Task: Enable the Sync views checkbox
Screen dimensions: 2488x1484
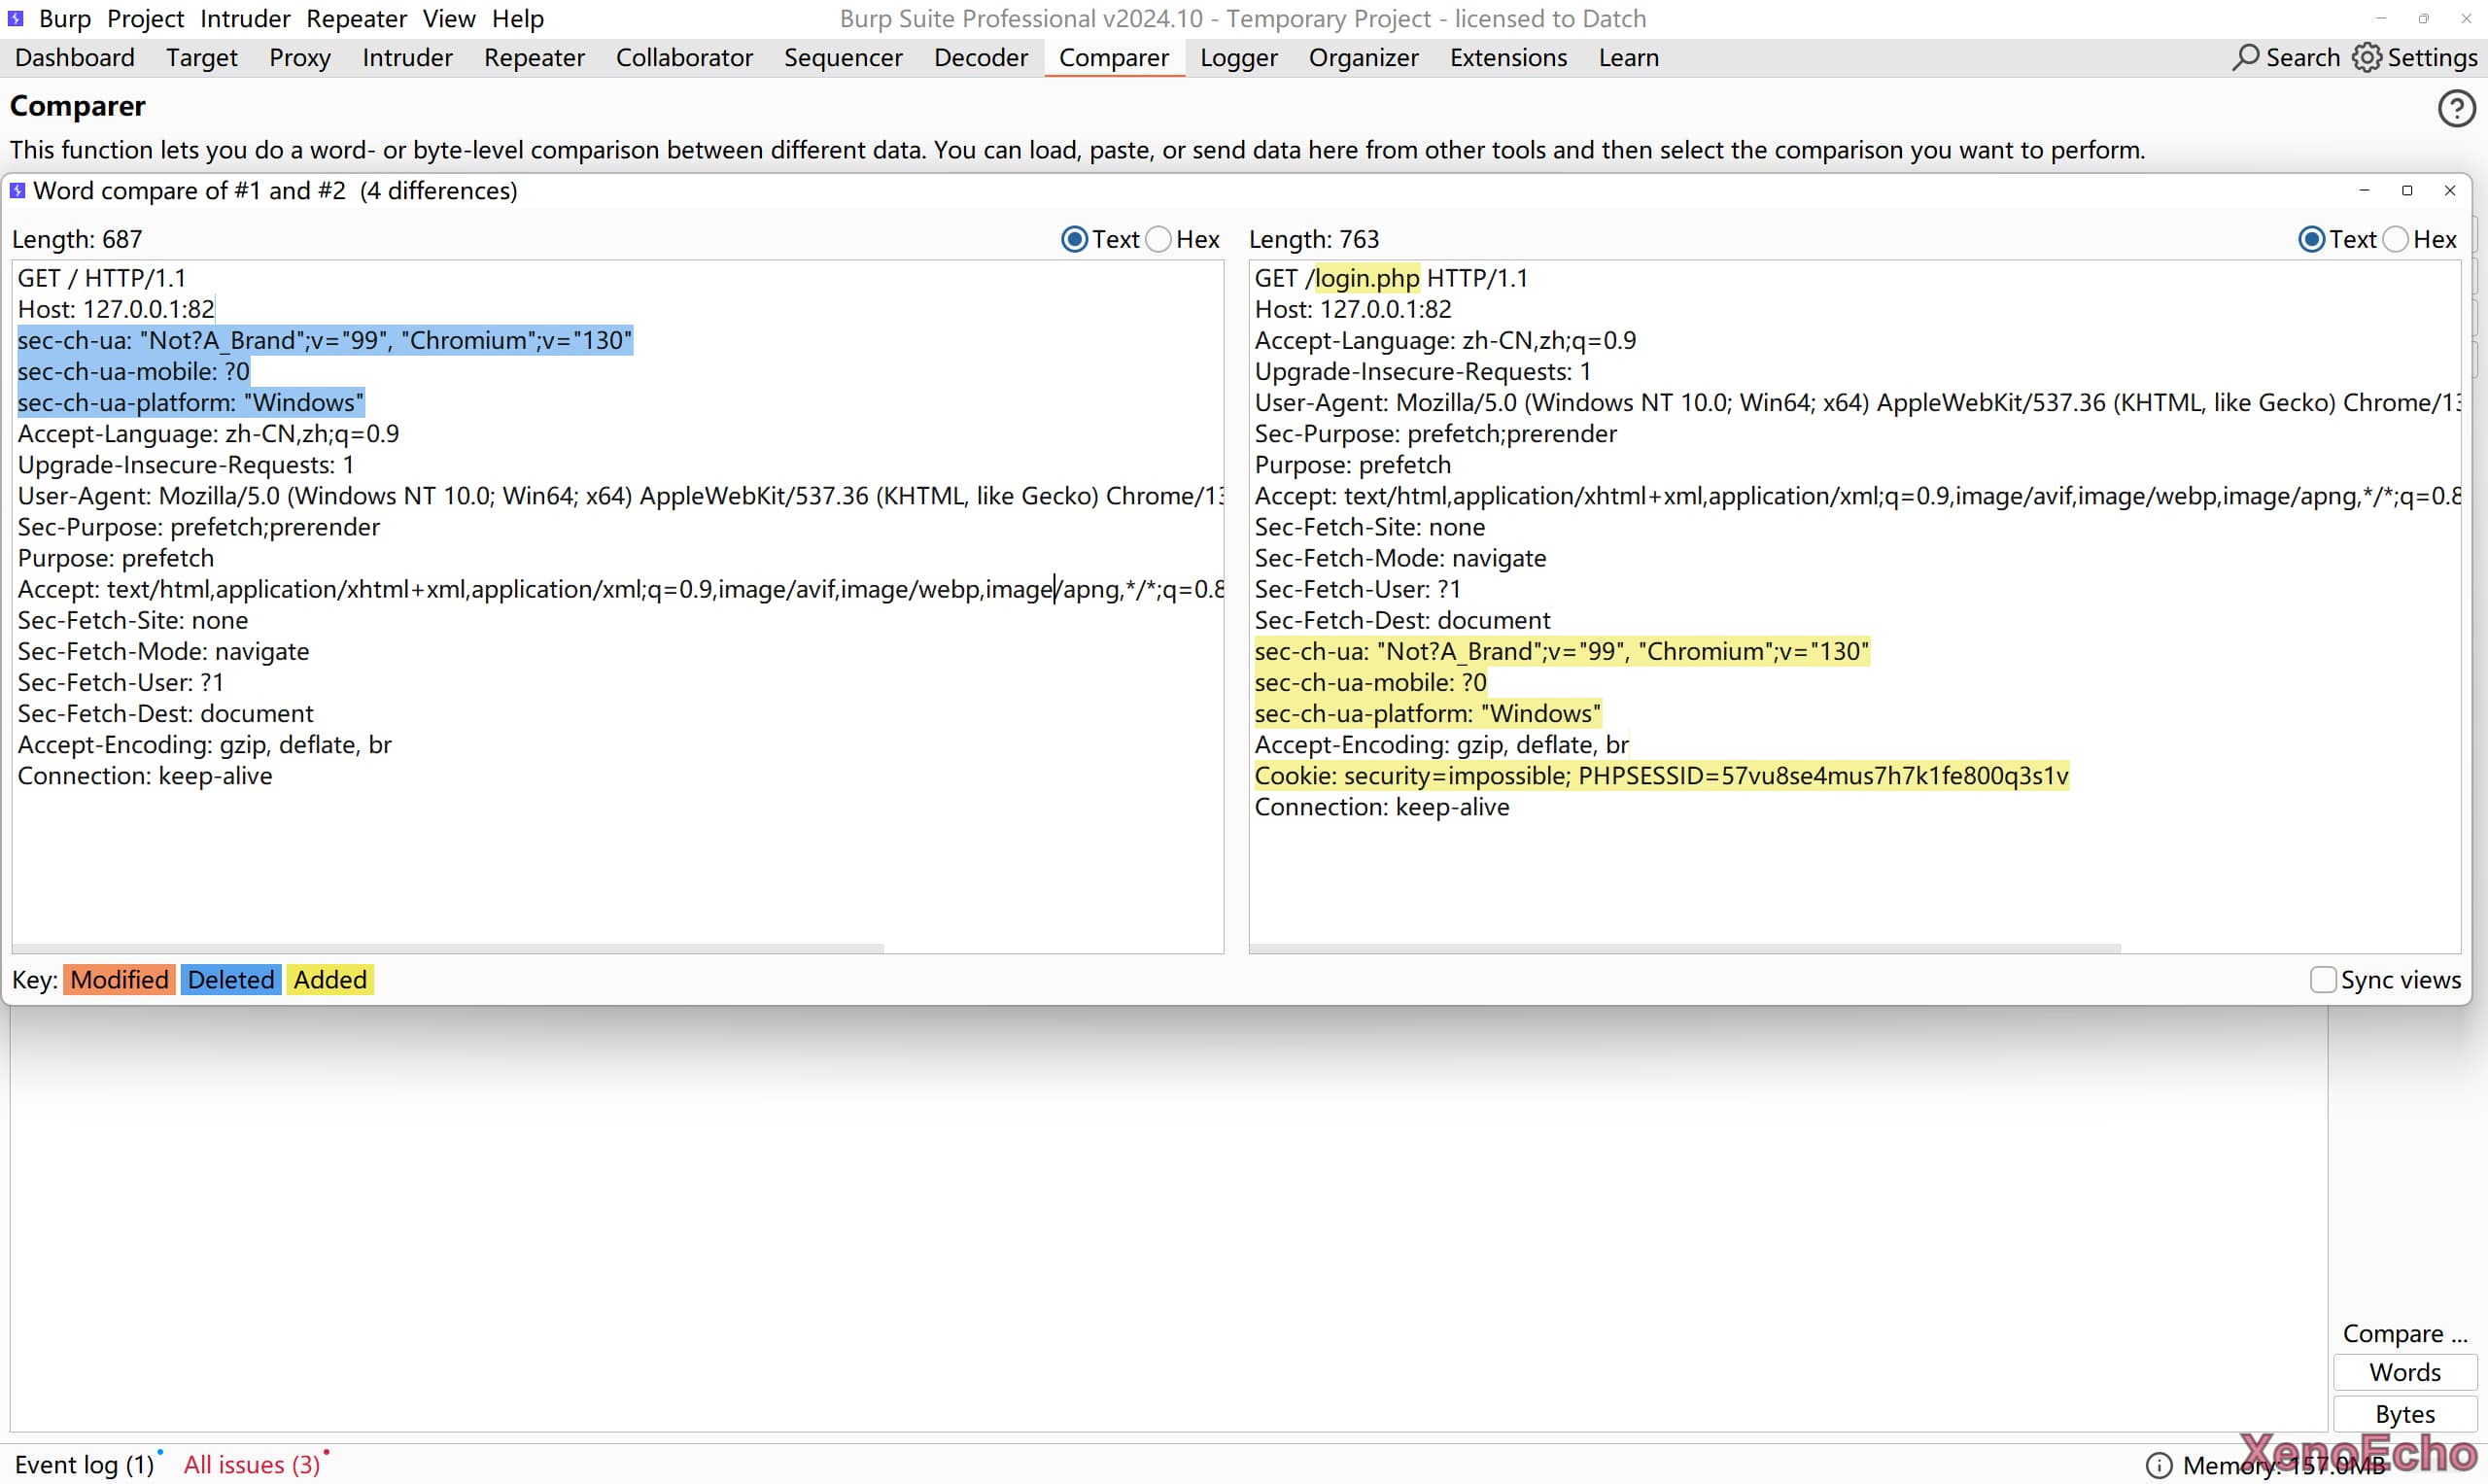Action: (x=2322, y=979)
